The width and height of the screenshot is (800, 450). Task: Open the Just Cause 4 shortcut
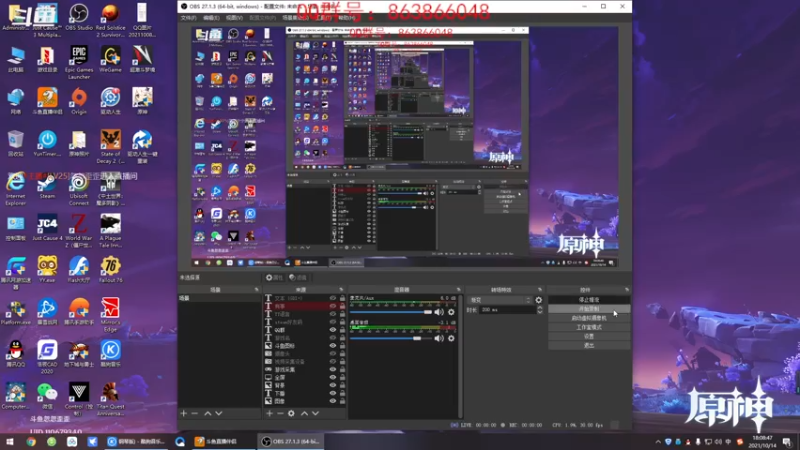click(x=47, y=228)
